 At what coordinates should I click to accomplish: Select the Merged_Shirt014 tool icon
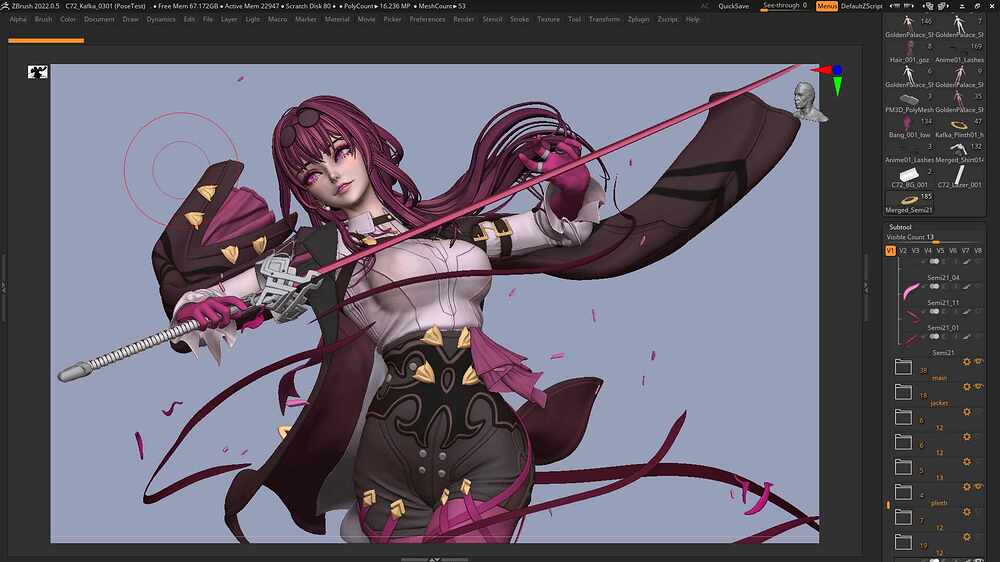click(958, 149)
